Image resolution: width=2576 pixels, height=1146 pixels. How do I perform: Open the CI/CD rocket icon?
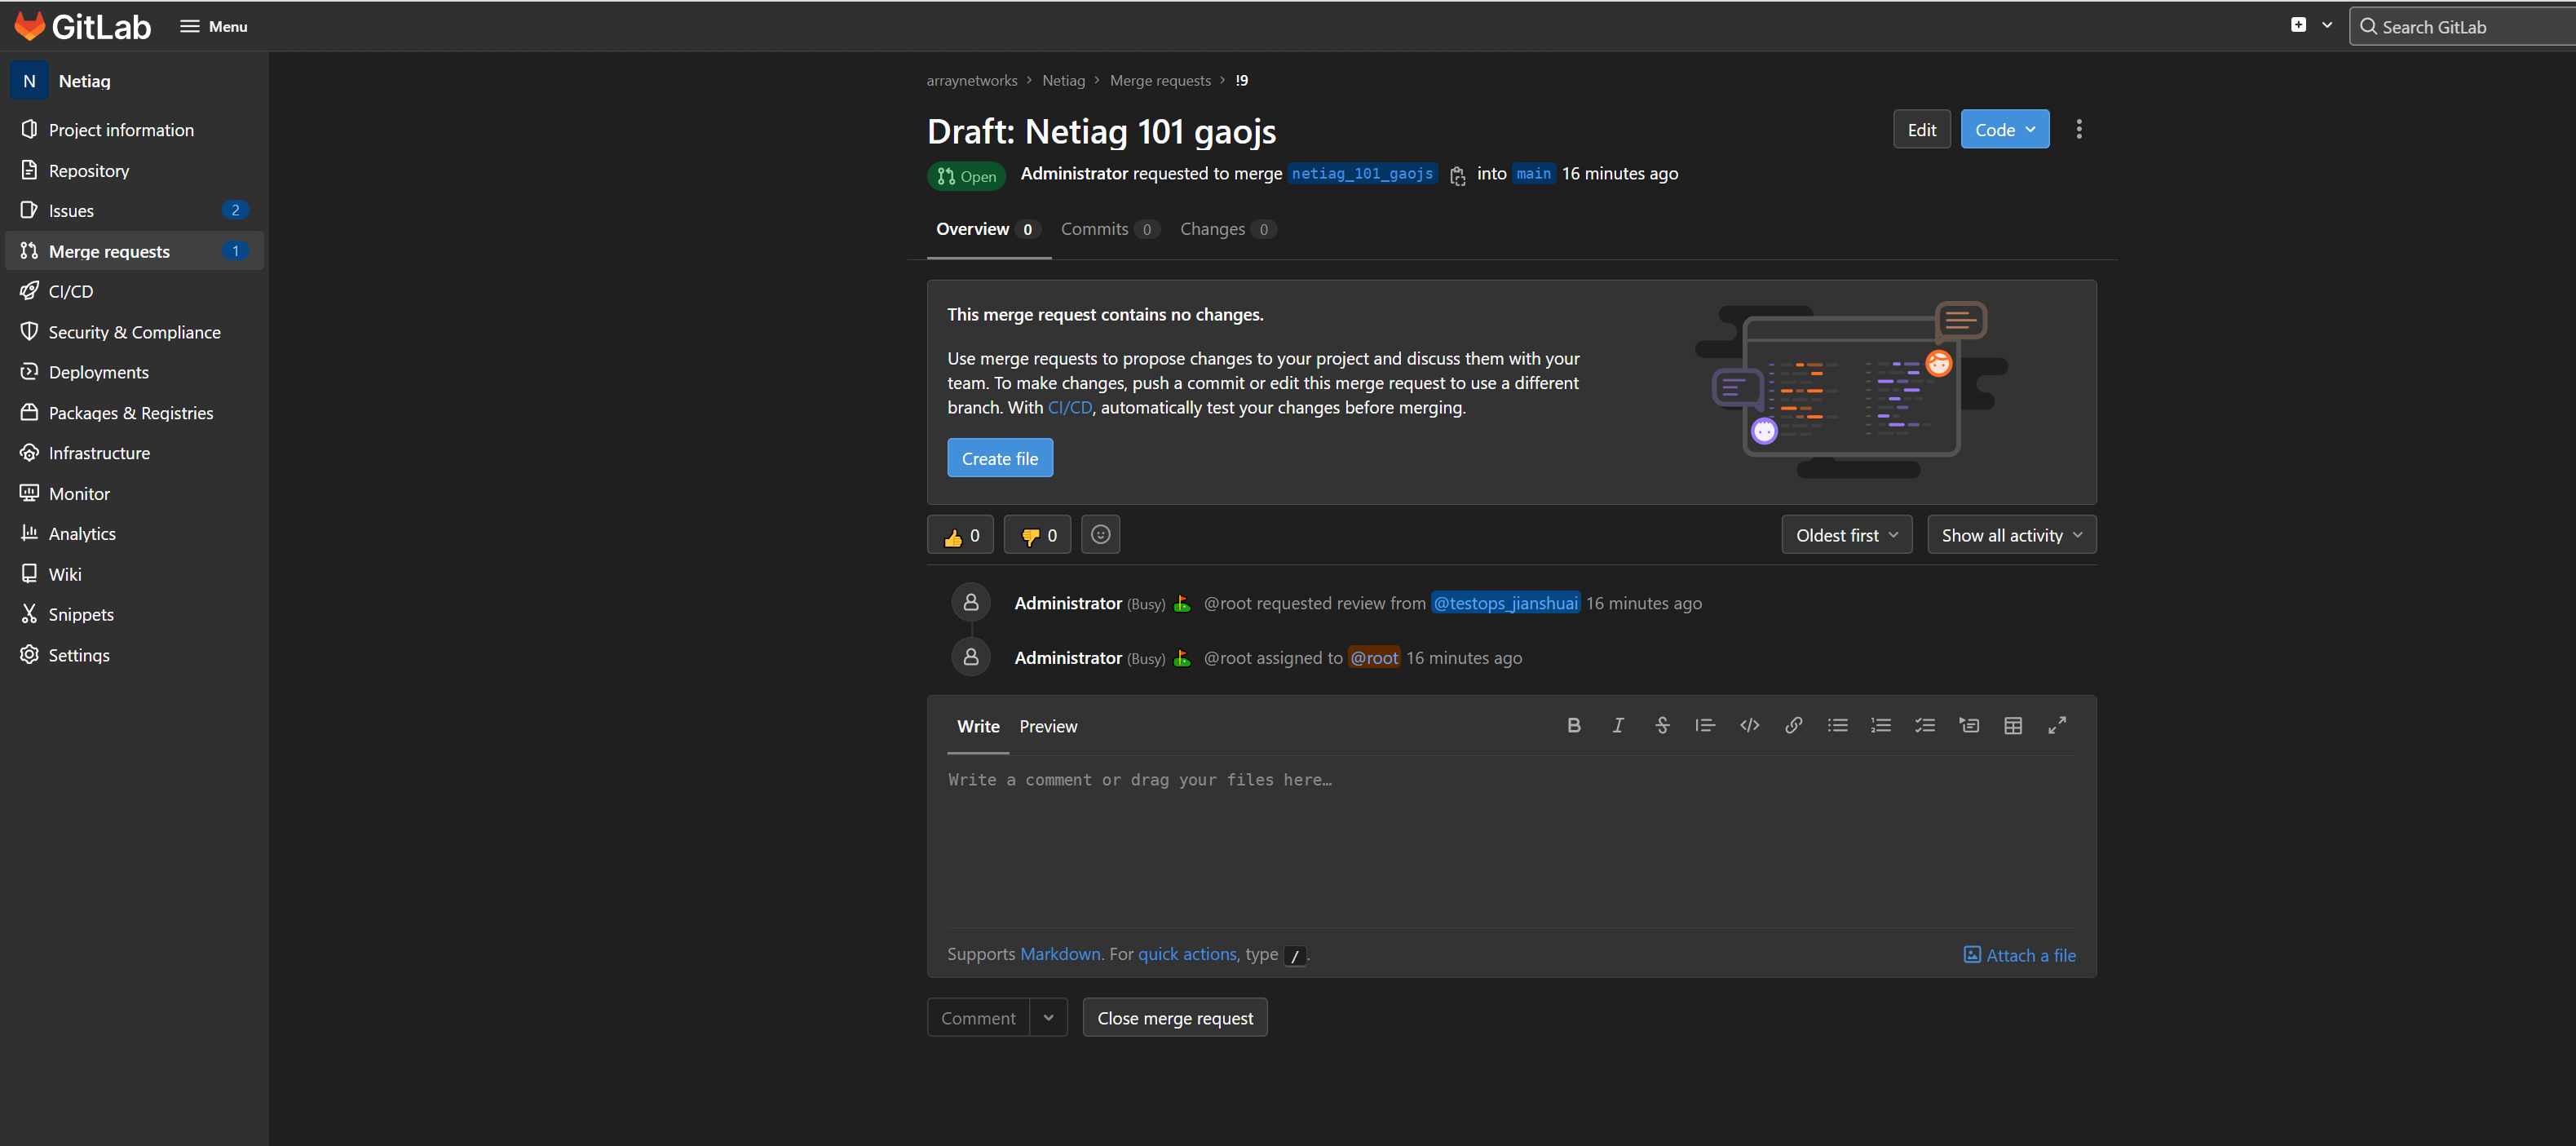[x=29, y=291]
